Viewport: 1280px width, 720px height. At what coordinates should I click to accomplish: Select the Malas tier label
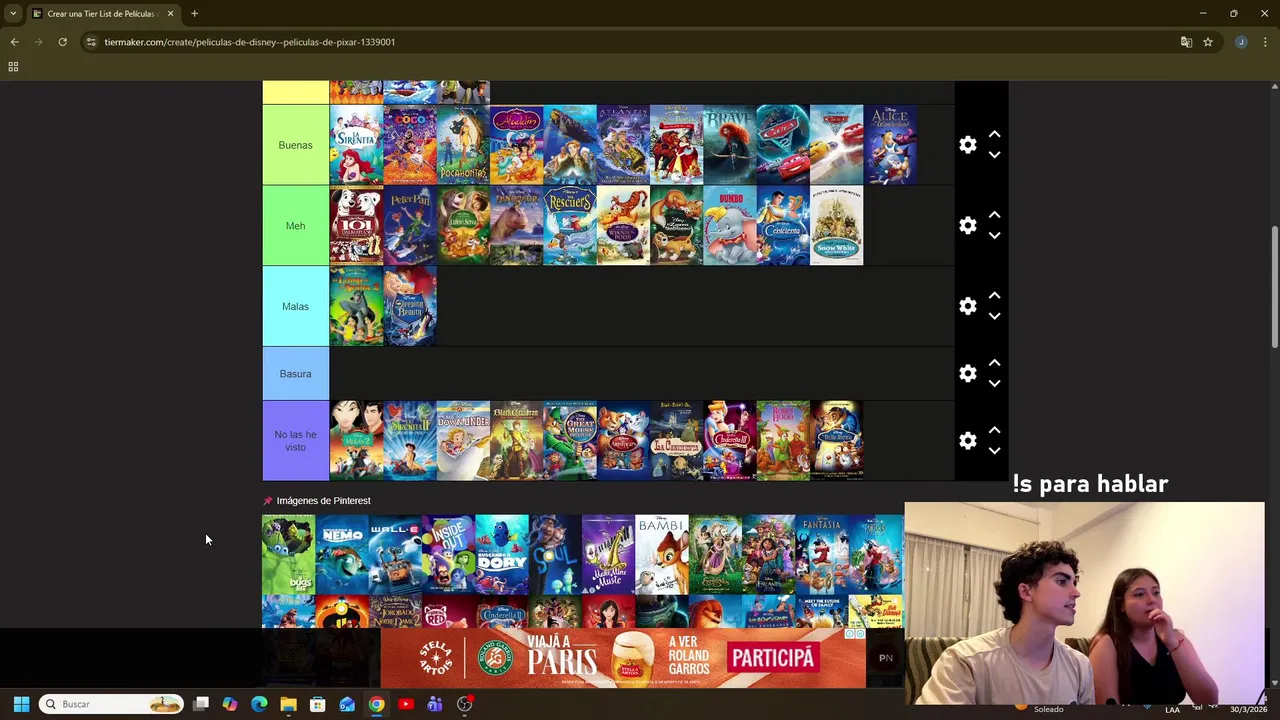(x=295, y=307)
